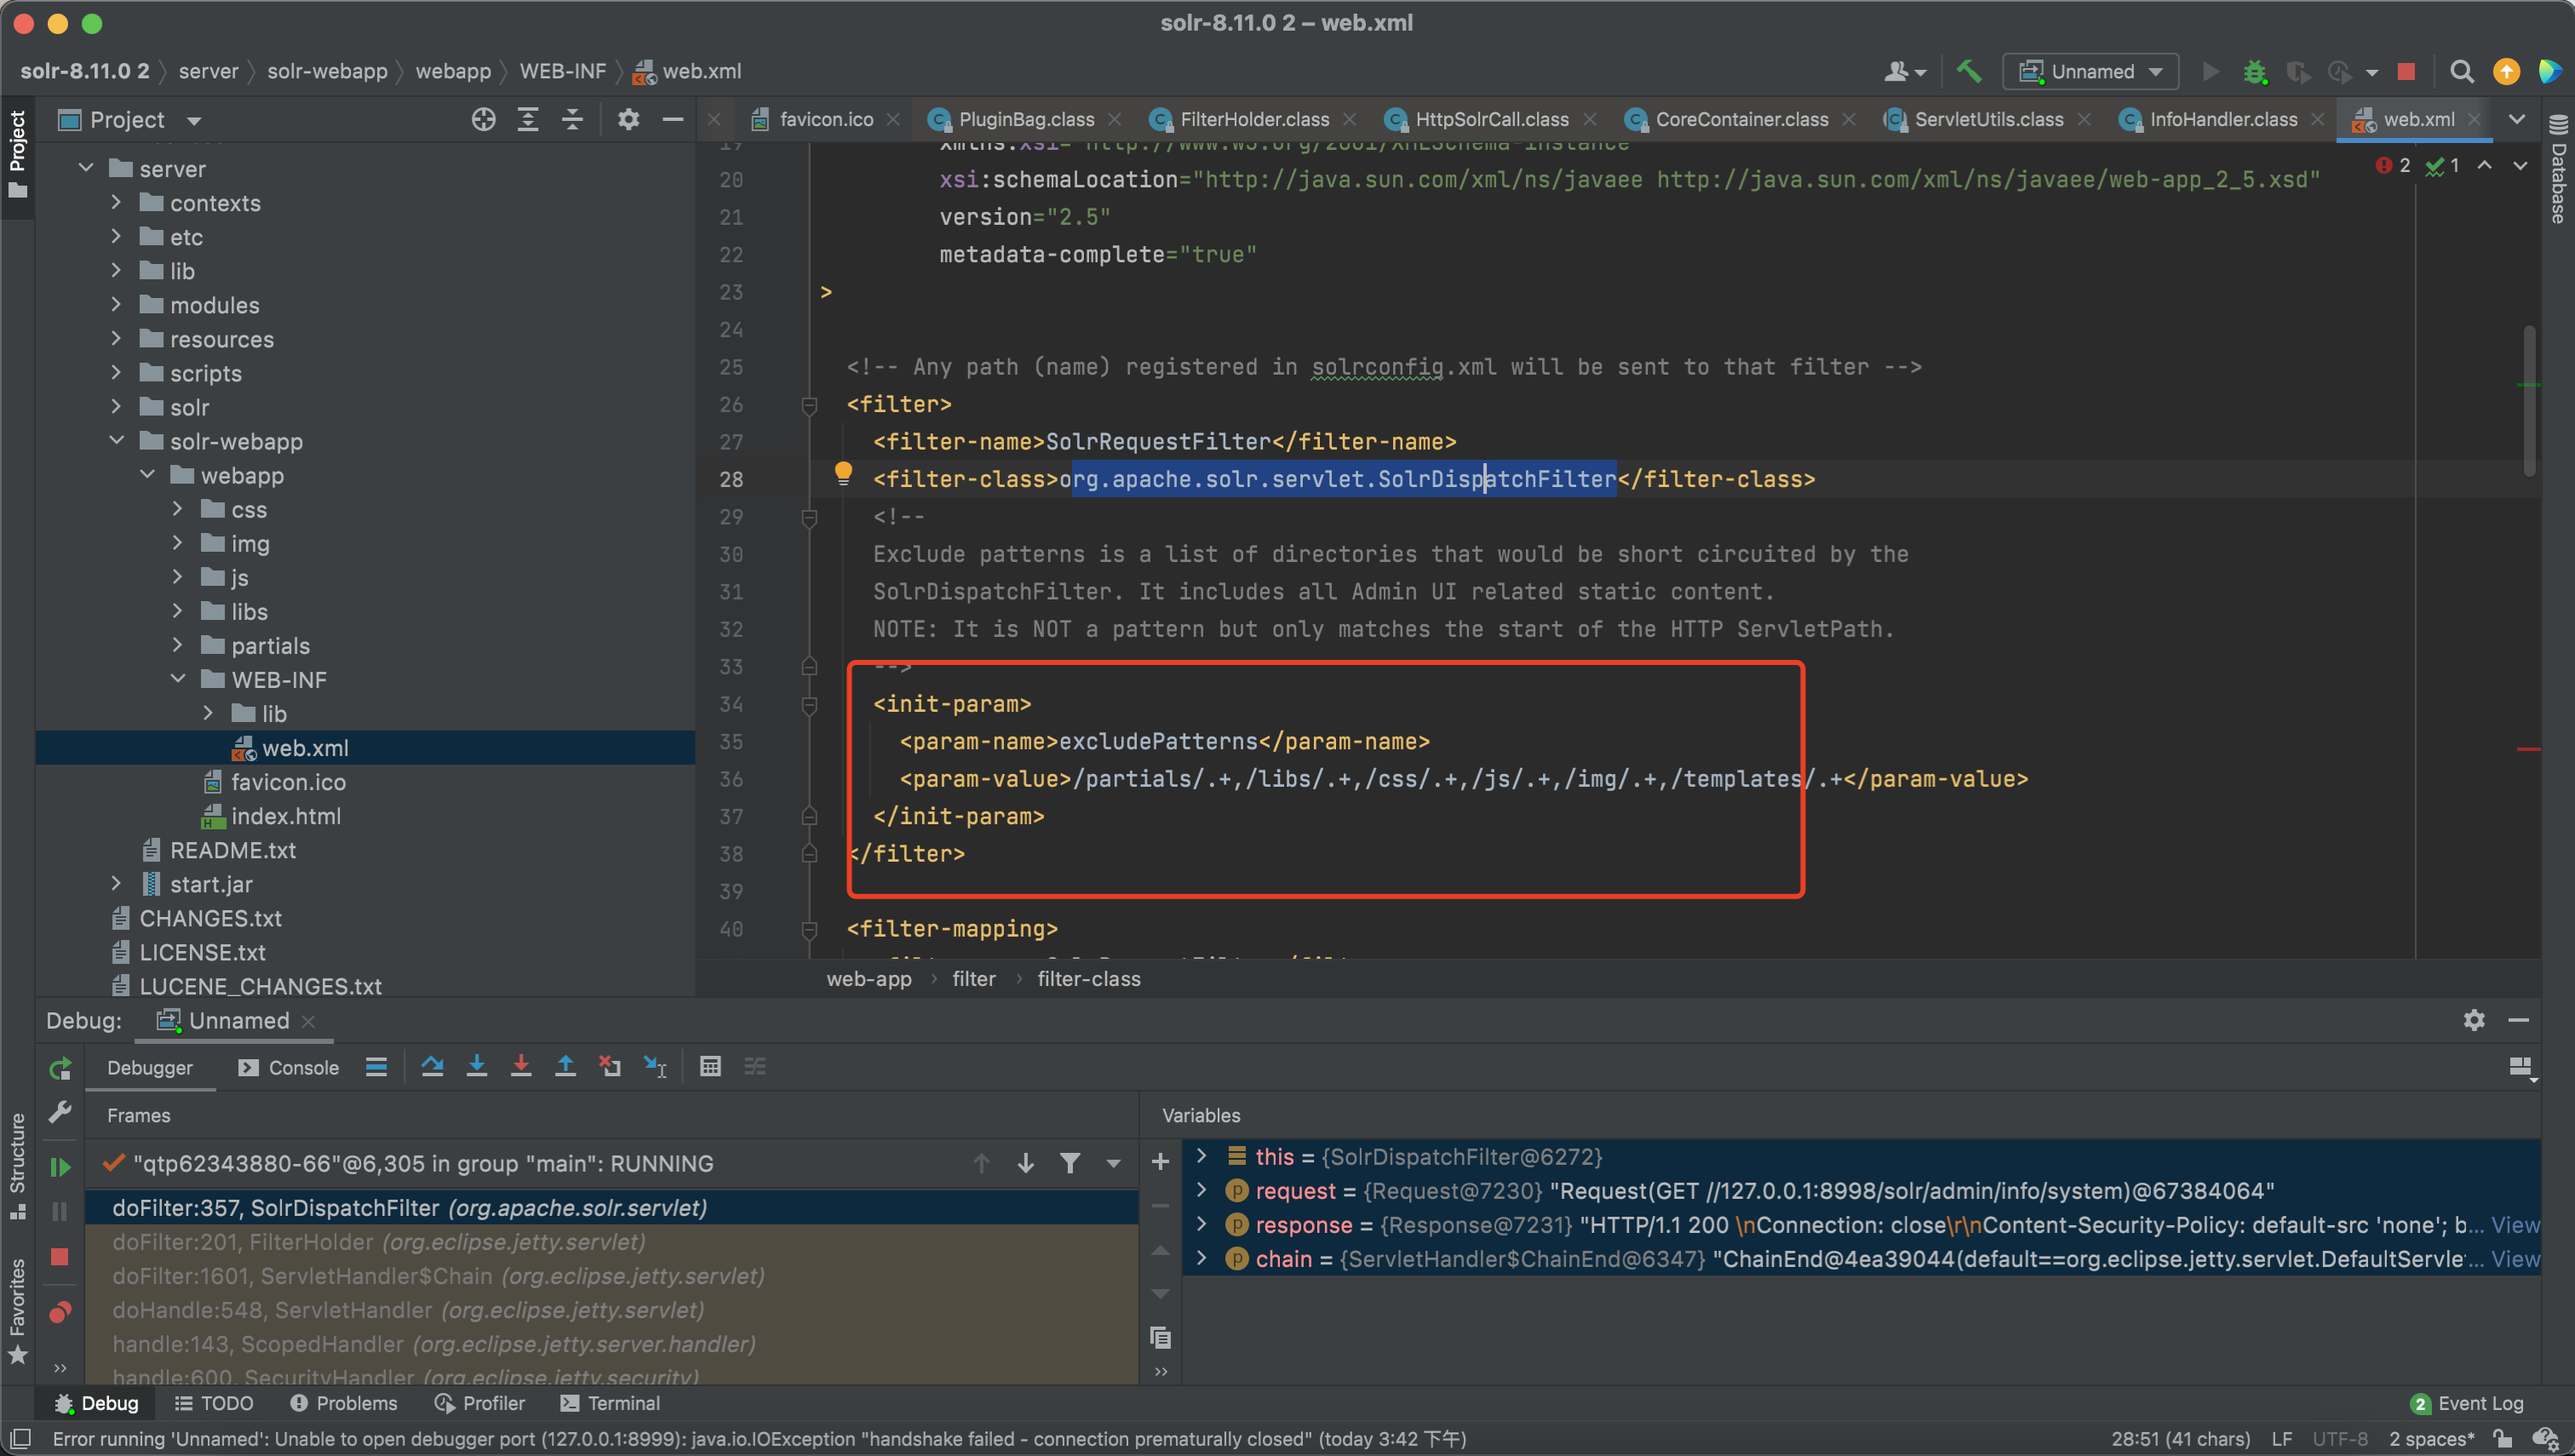Open Project panel settings via the gear icon
The image size is (2575, 1456).
pyautogui.click(x=628, y=120)
